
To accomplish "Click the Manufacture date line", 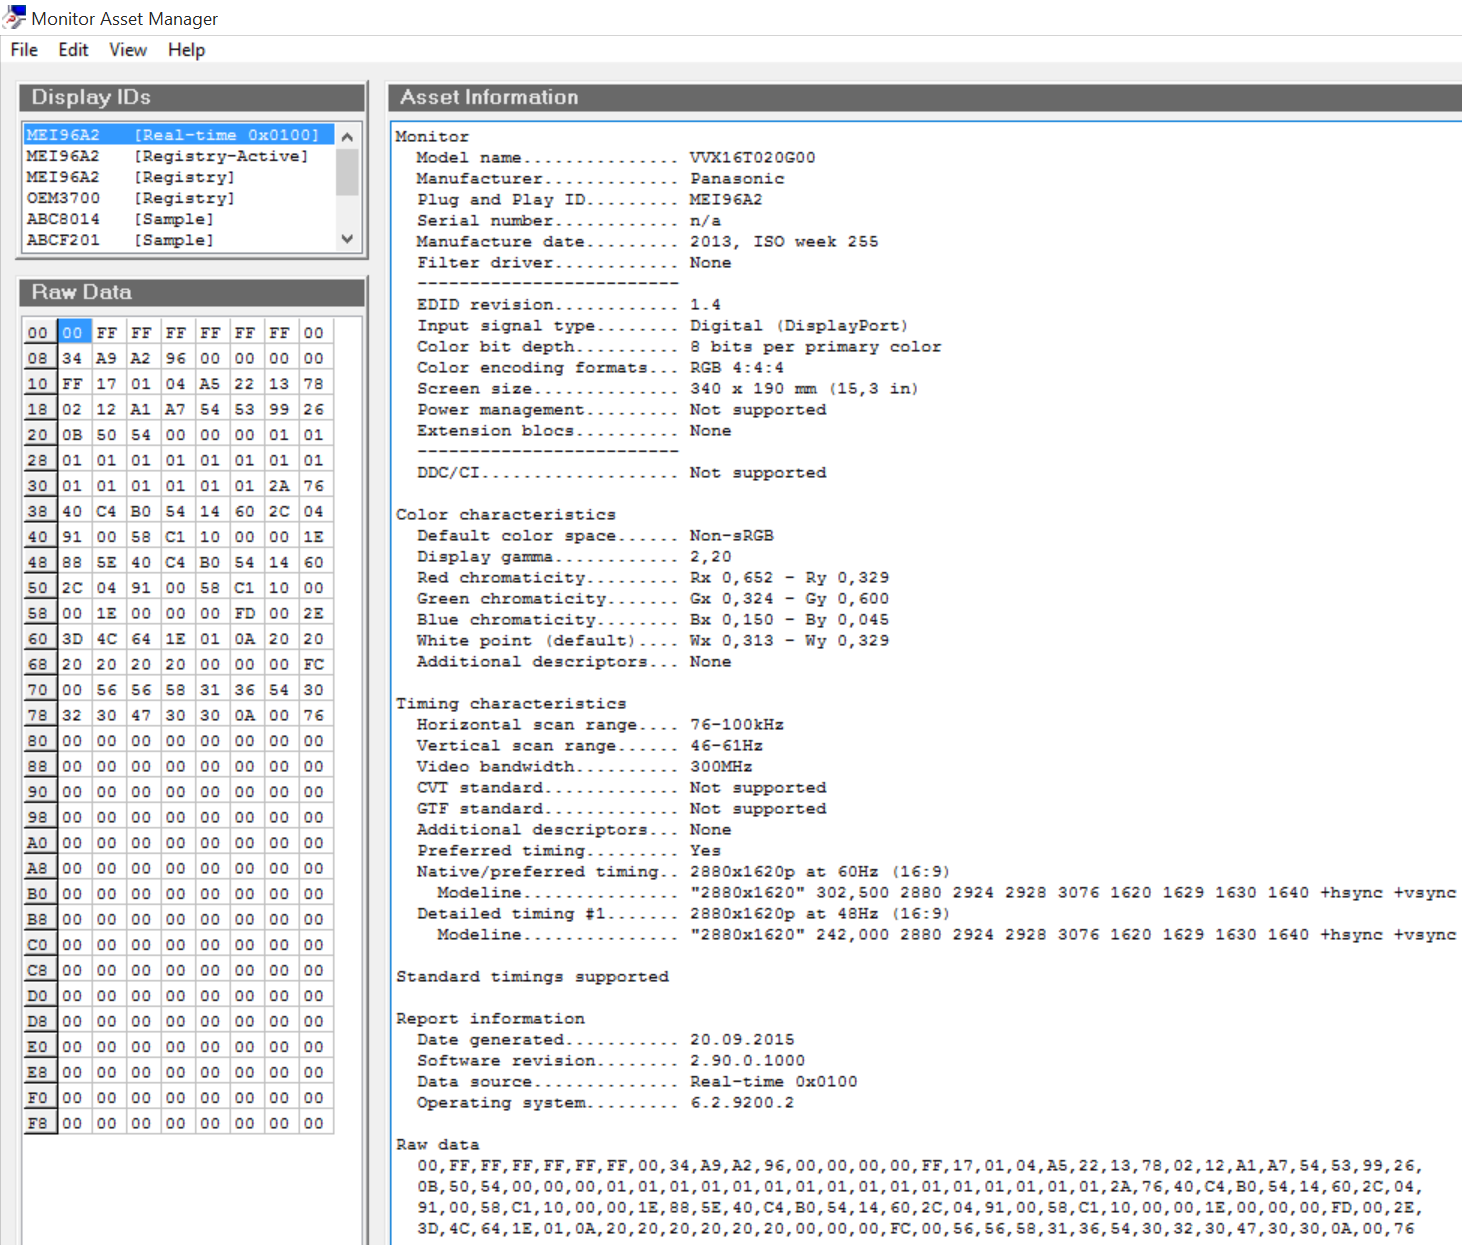I will coord(648,241).
